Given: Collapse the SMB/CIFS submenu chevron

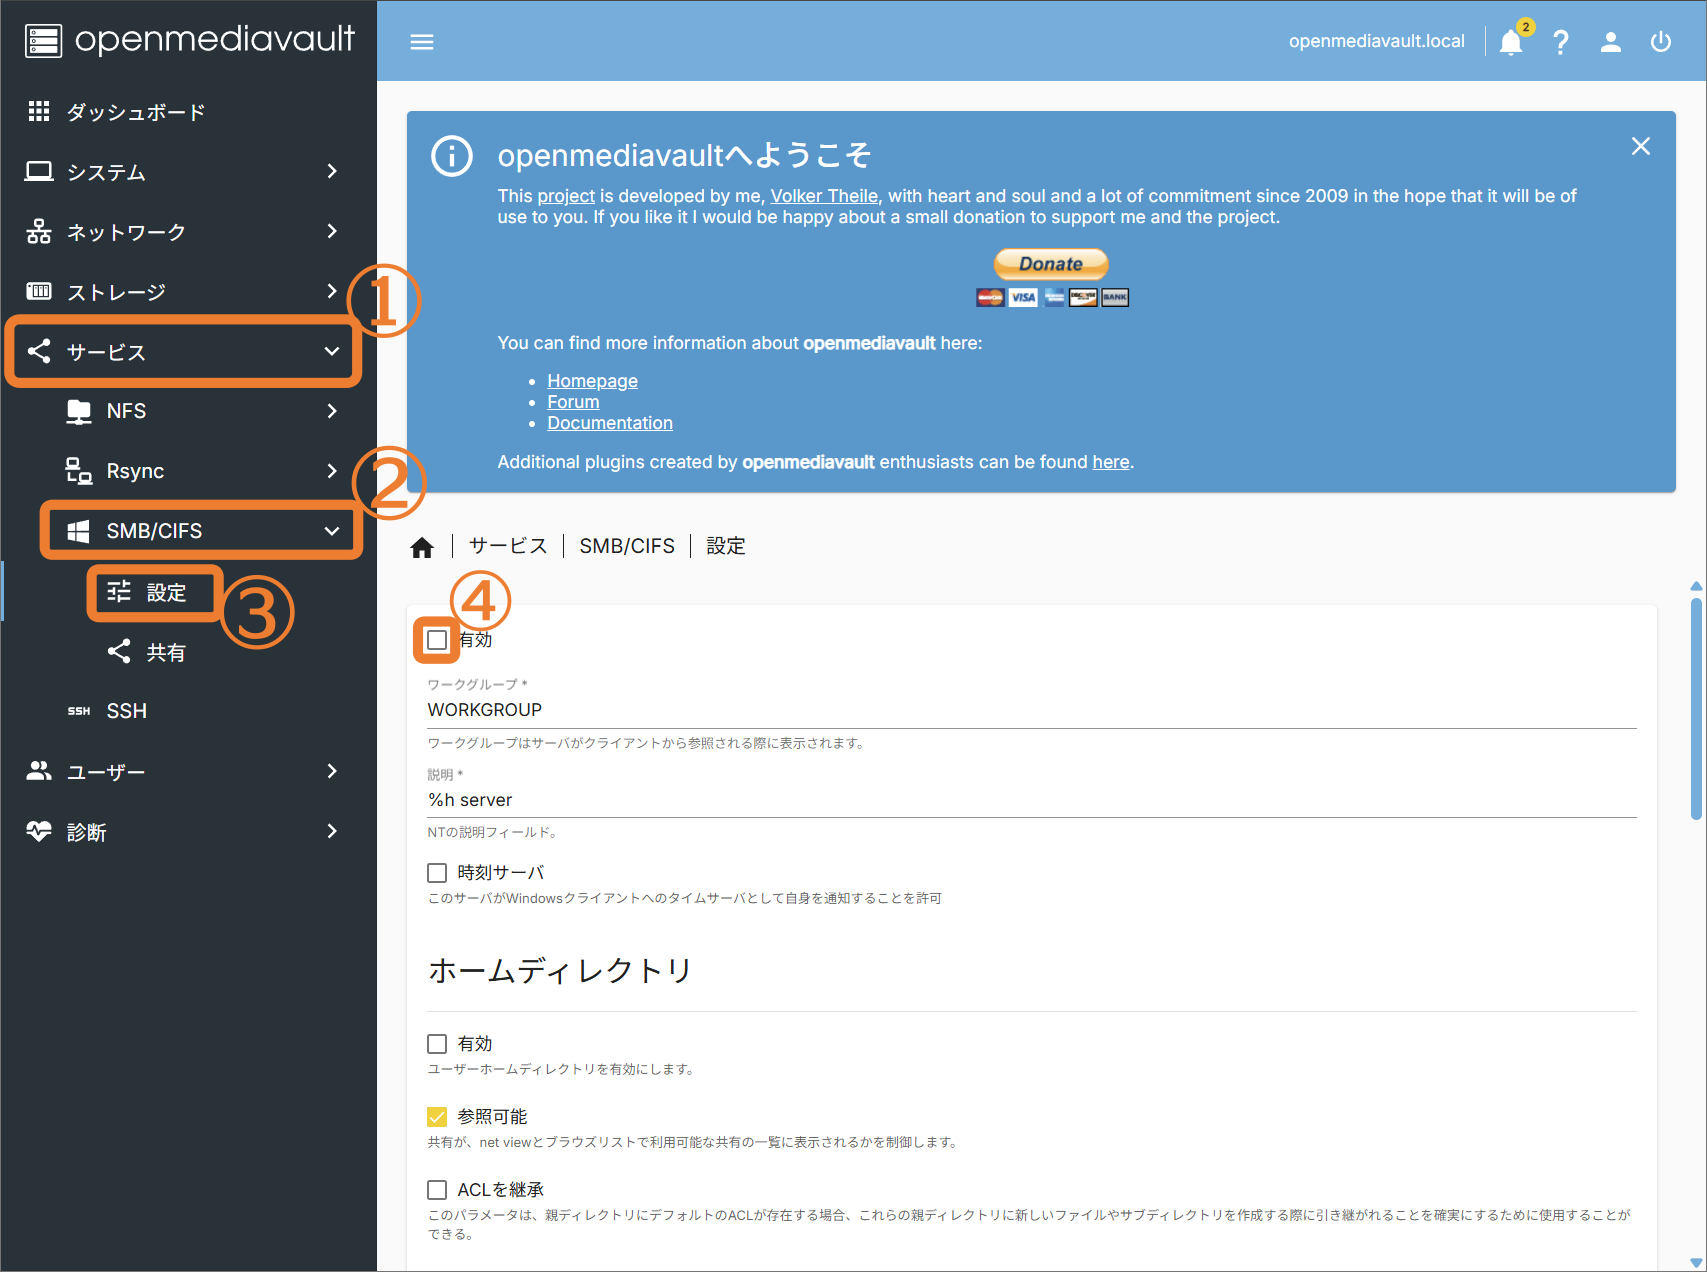Looking at the screenshot, I should coord(332,531).
